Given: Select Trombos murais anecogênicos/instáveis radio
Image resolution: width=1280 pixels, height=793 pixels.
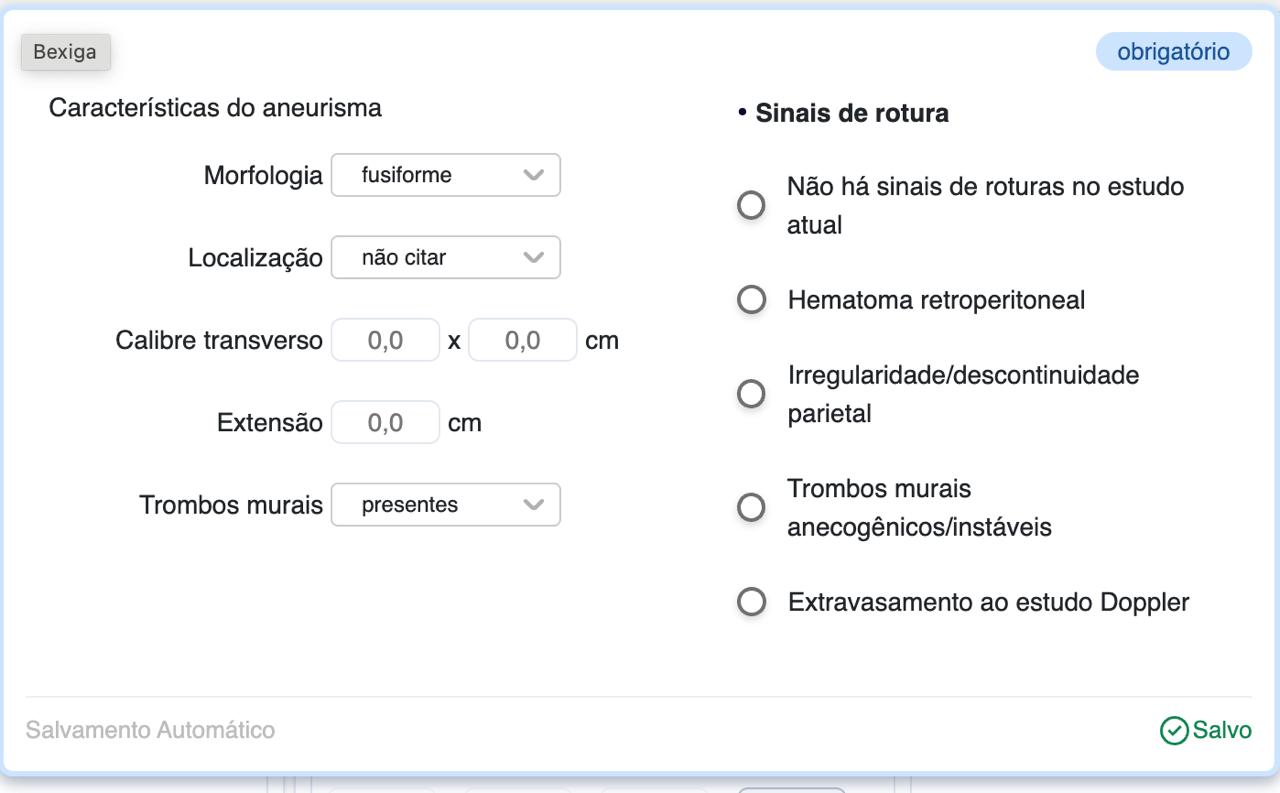Looking at the screenshot, I should click(750, 507).
